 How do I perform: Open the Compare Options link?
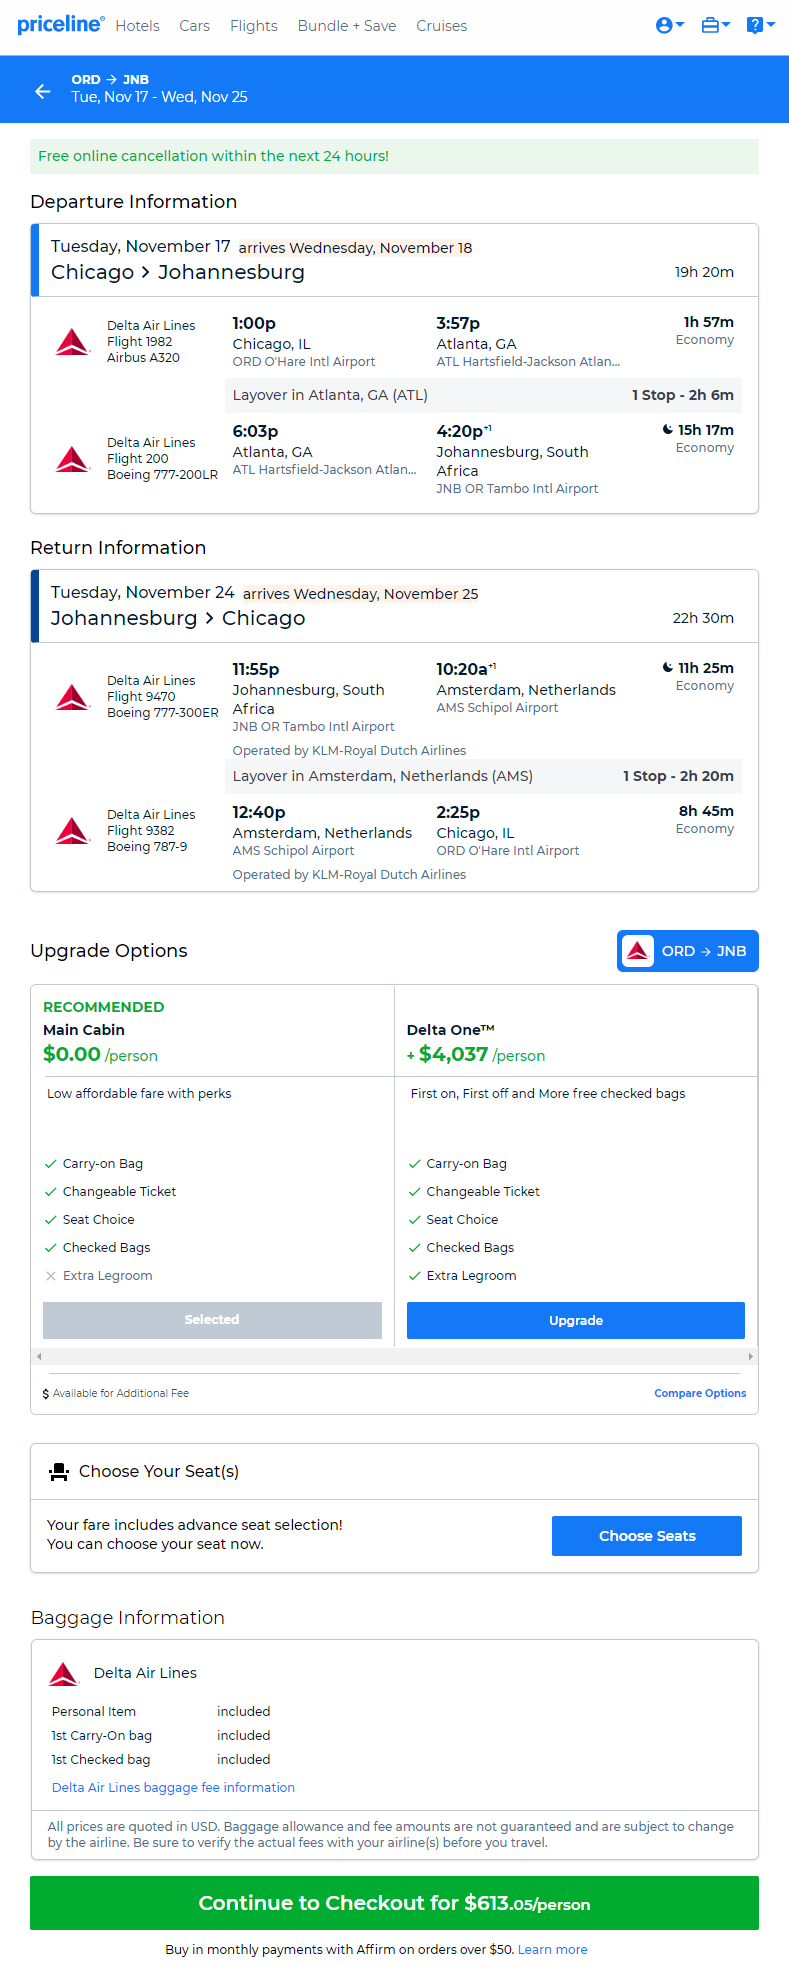700,1393
